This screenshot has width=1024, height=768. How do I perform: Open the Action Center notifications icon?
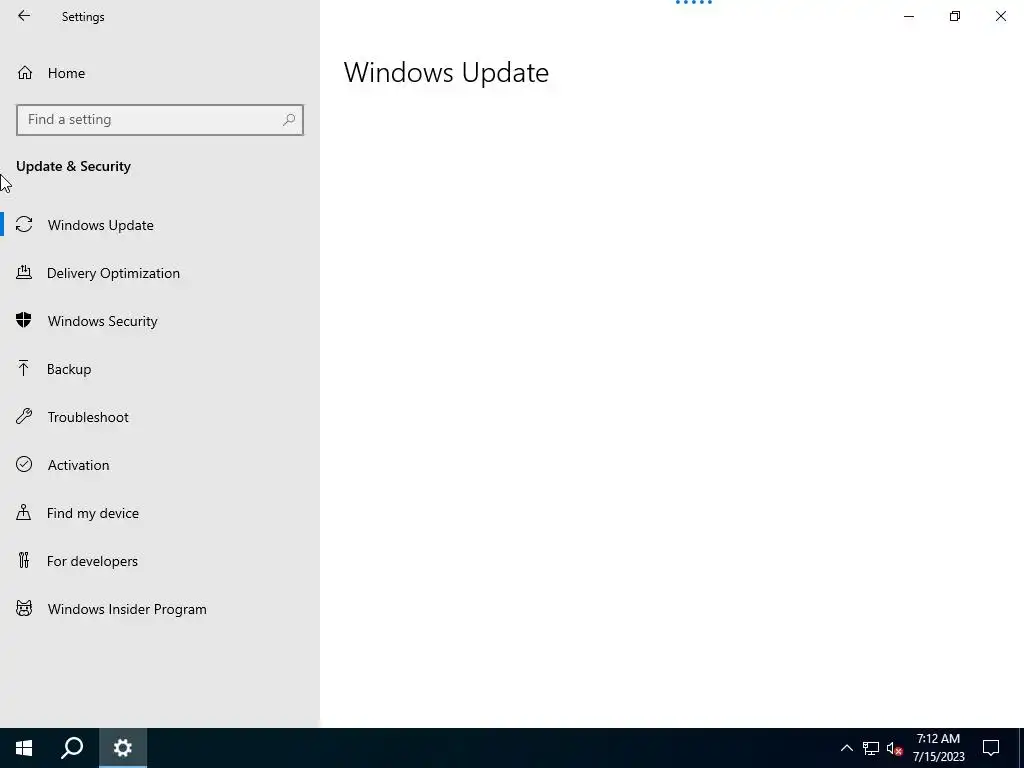[991, 748]
